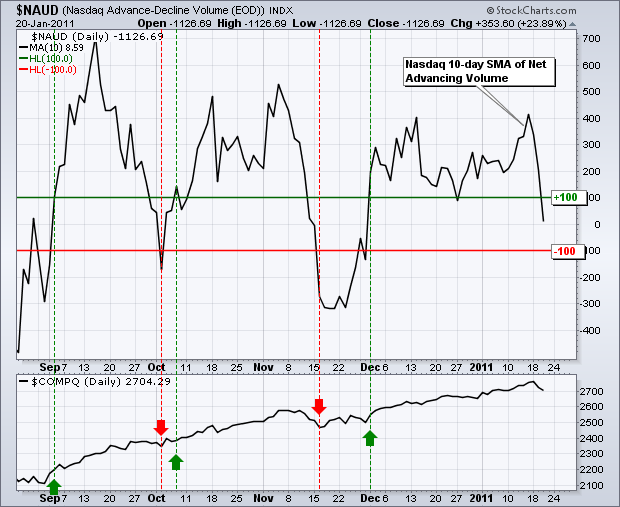620x507 pixels.
Task: Click the Dec label on the $COMPQ panel date axis
Action: tap(370, 498)
